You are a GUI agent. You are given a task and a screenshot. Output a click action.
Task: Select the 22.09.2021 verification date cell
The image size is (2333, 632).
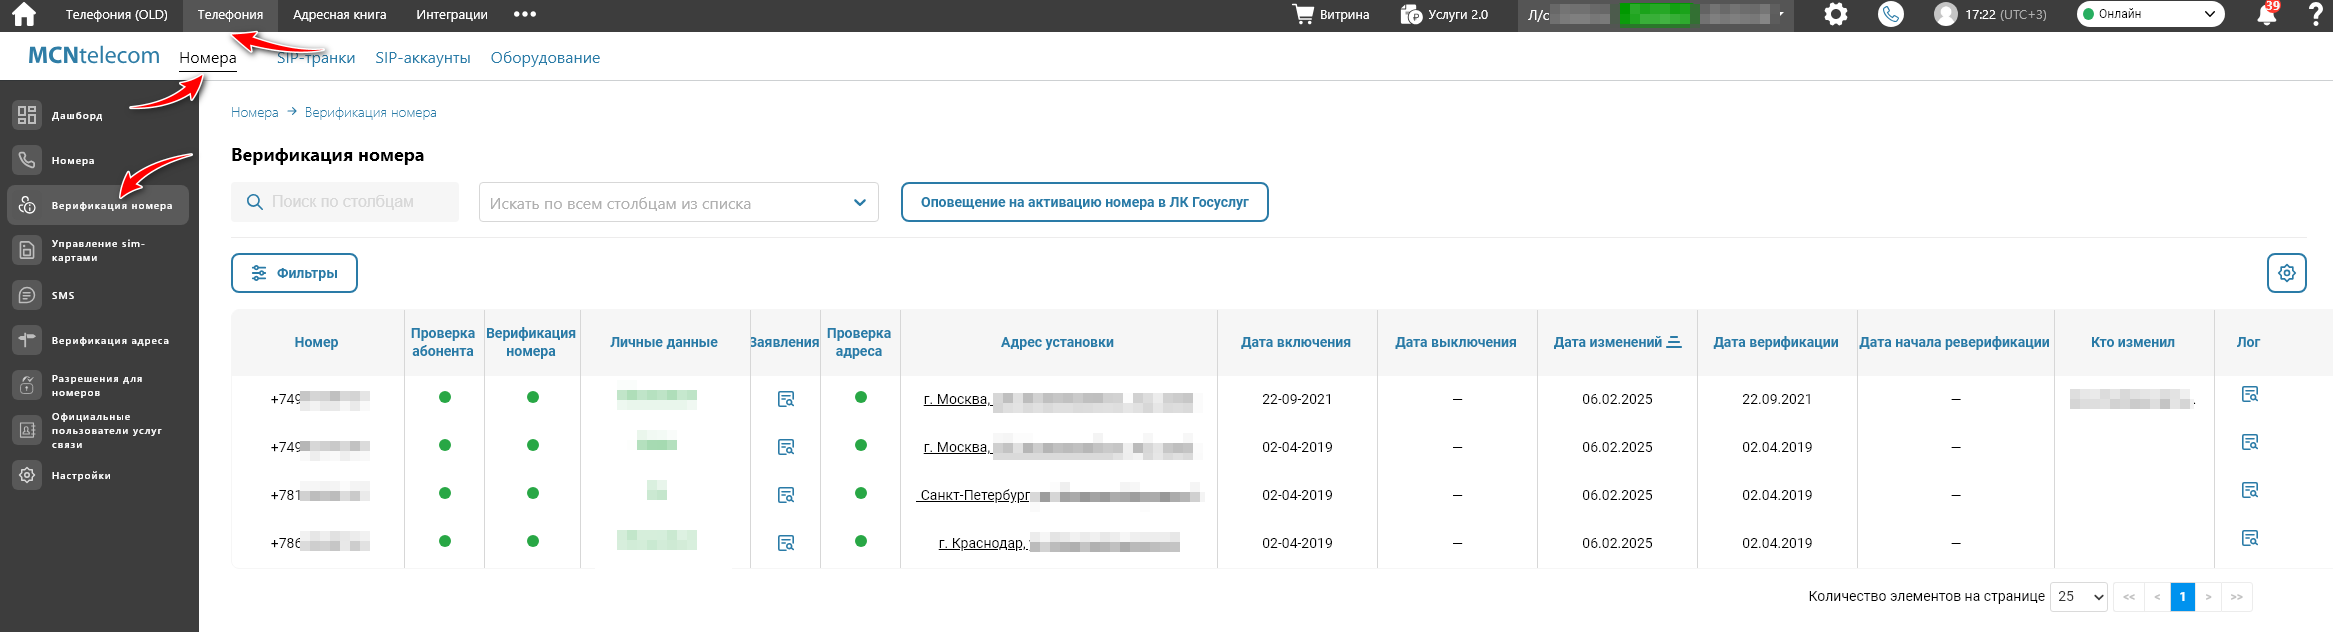pyautogui.click(x=1777, y=399)
